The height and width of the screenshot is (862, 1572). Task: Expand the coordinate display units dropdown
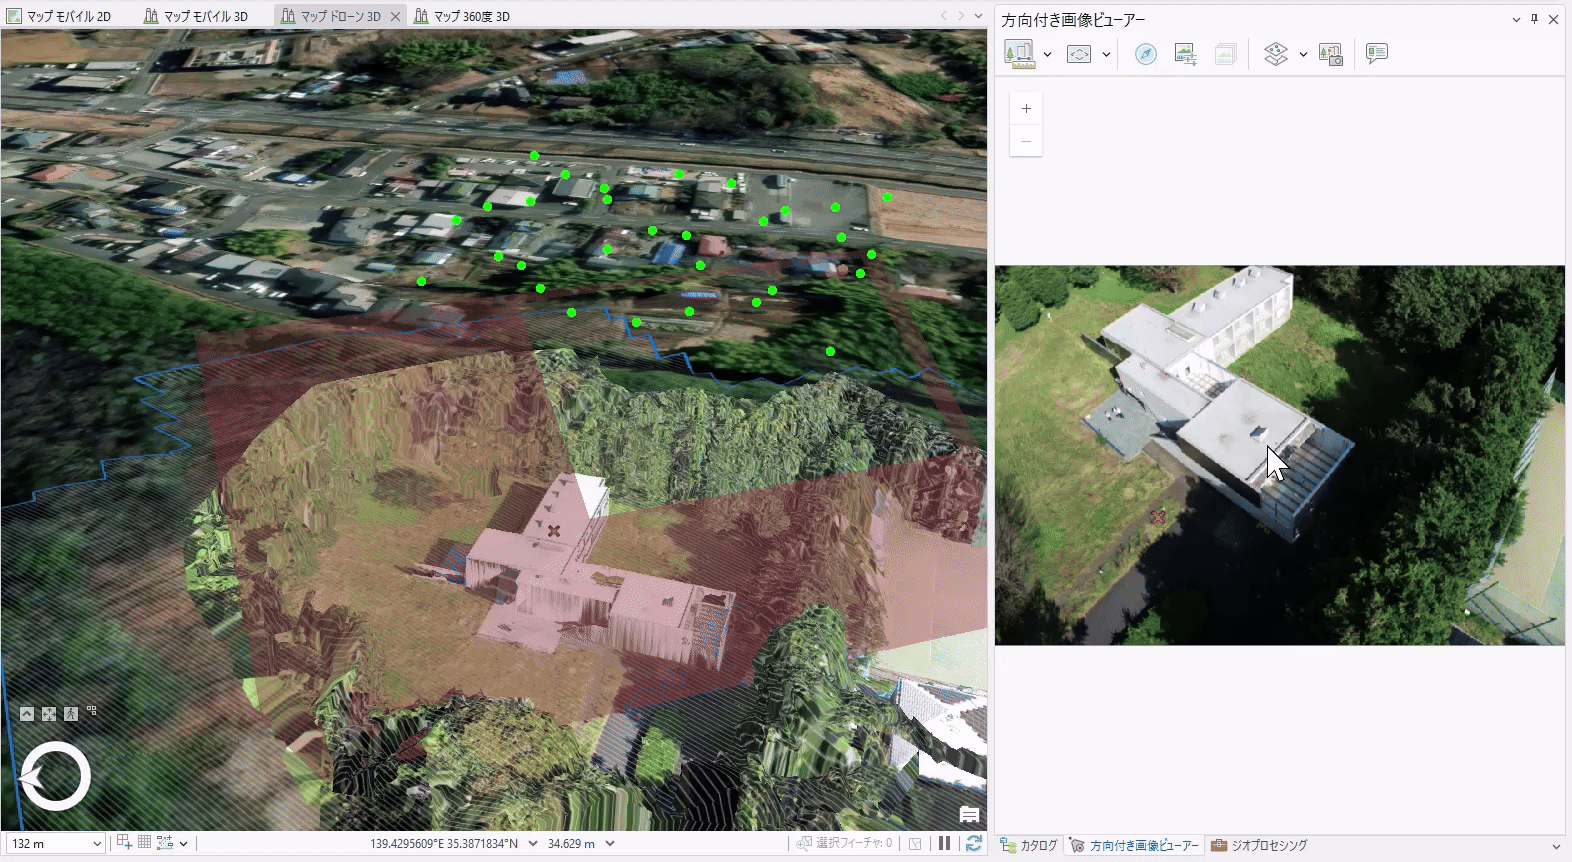coord(533,844)
